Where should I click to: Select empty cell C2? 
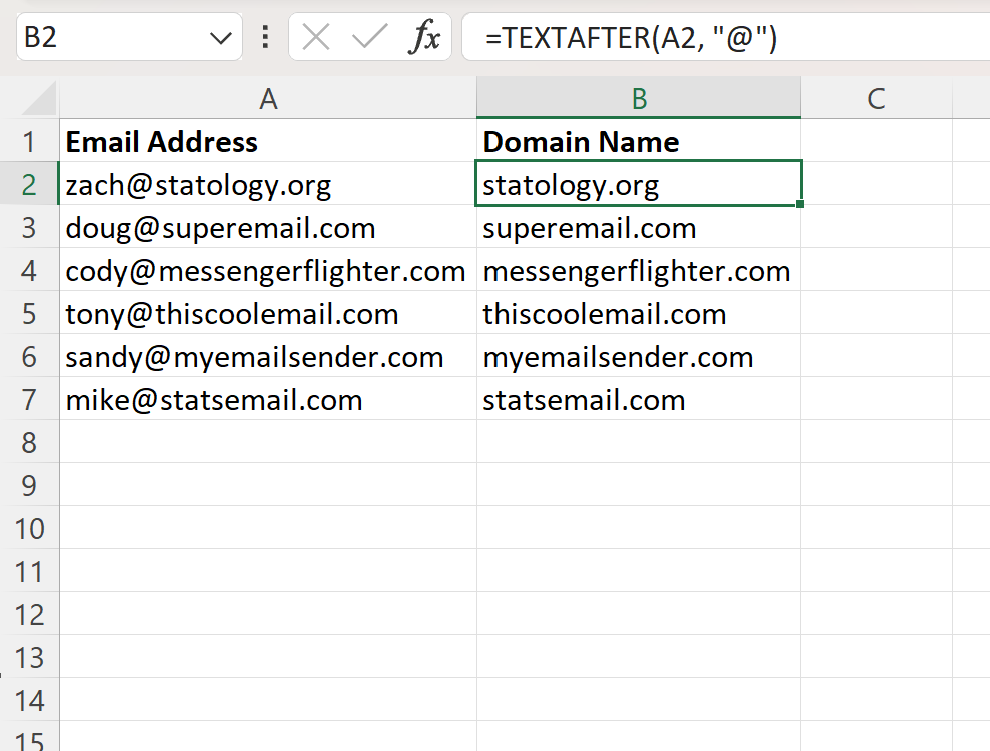876,184
